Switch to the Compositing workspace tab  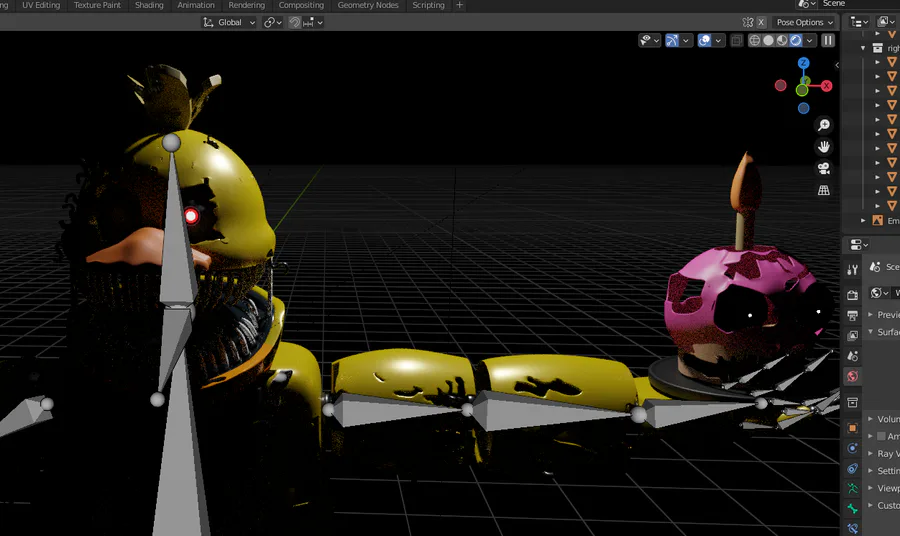[301, 5]
